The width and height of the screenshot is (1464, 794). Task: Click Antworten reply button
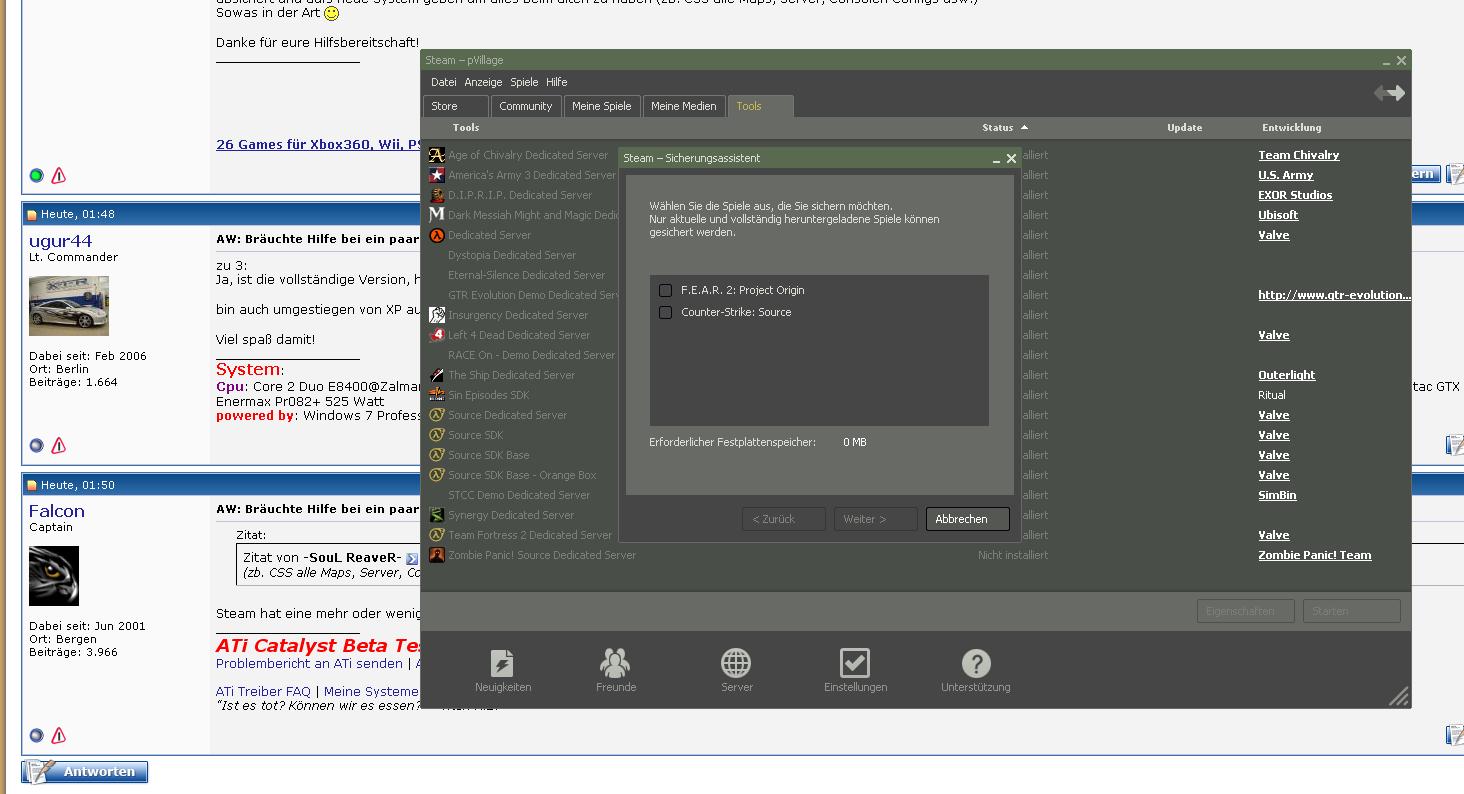click(x=85, y=772)
